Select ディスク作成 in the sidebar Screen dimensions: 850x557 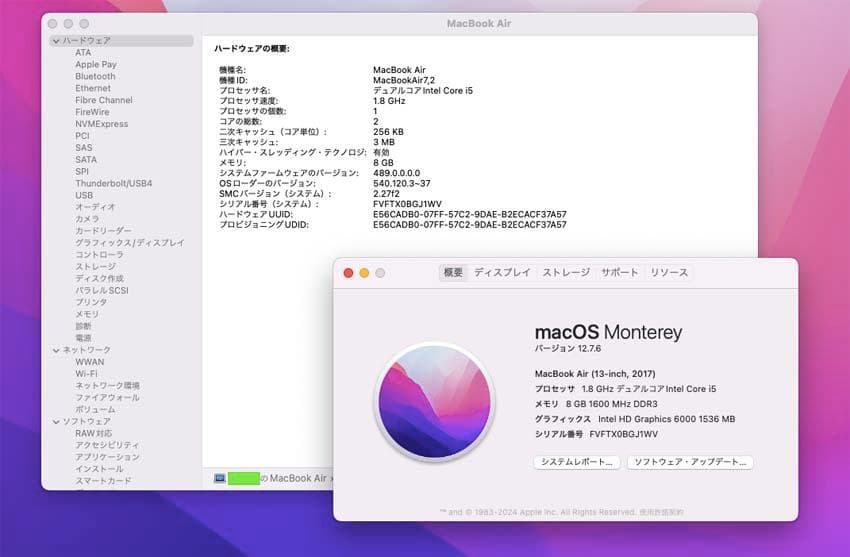click(99, 278)
